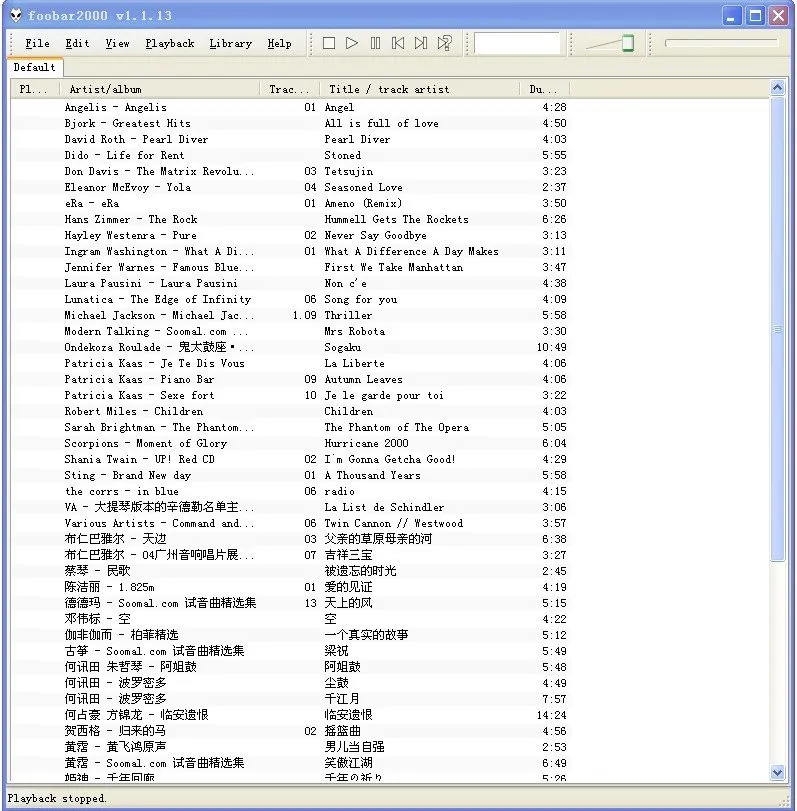Viewport: 797px width, 811px height.
Task: Adjust the volume slider handle
Action: (628, 43)
